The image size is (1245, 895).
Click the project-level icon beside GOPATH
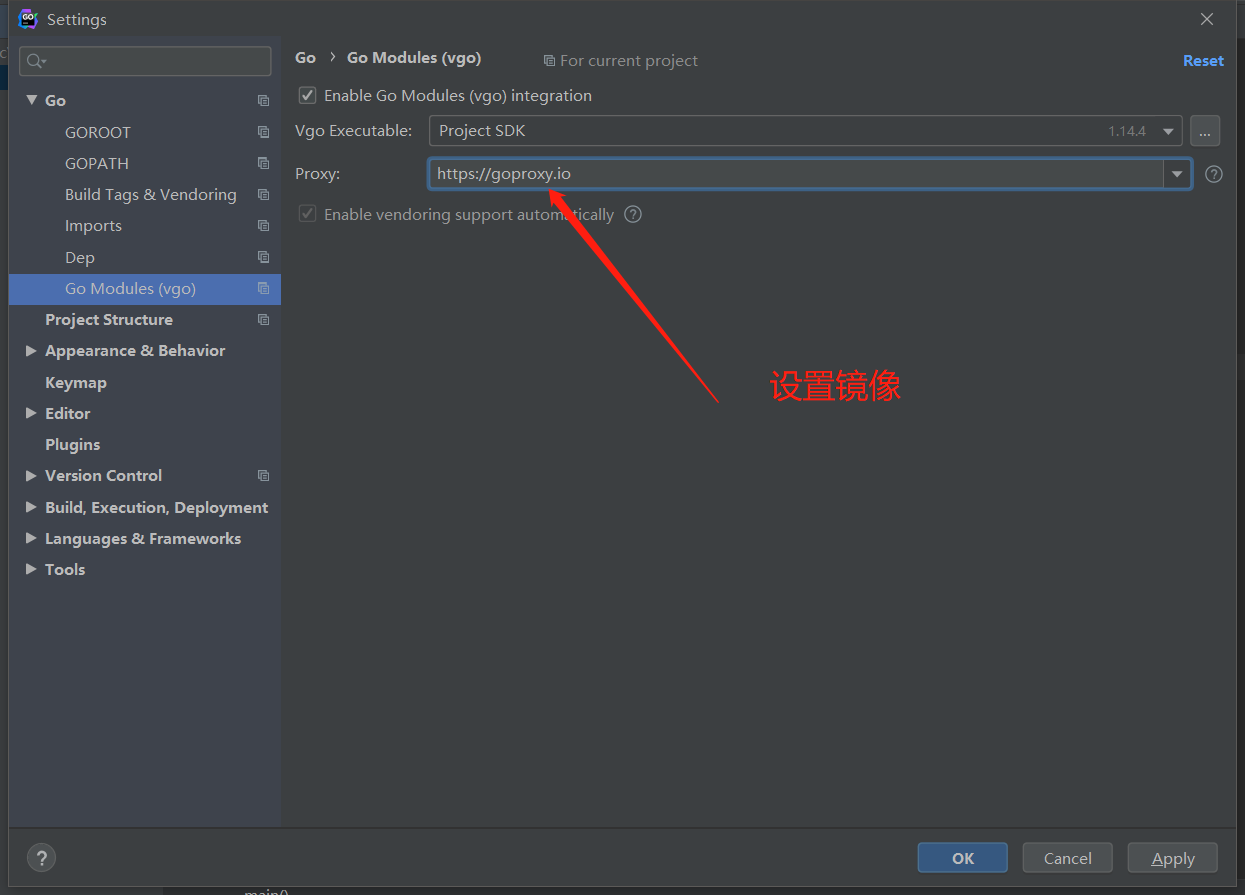click(263, 163)
